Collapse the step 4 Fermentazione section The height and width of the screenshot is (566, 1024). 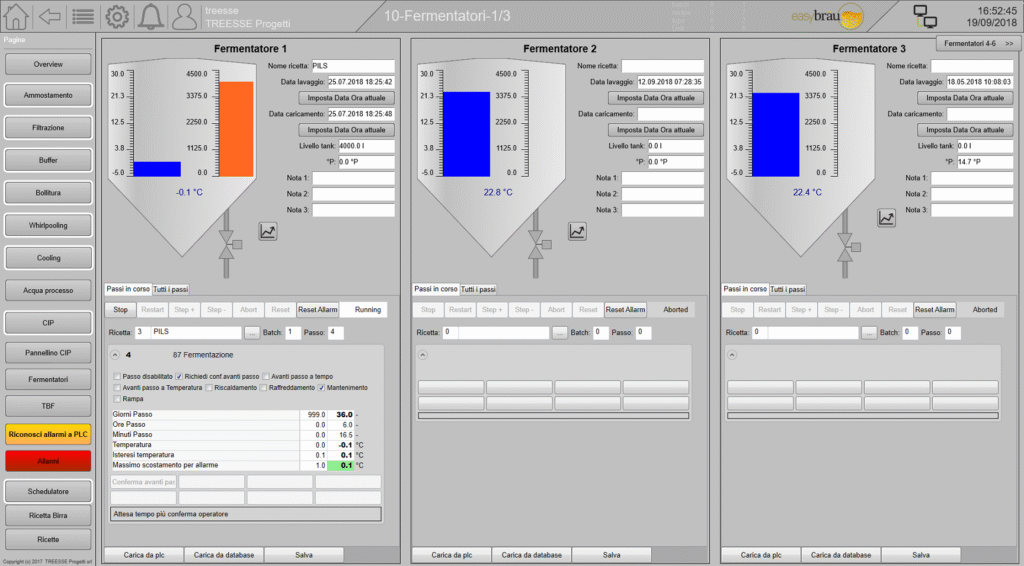click(x=115, y=354)
